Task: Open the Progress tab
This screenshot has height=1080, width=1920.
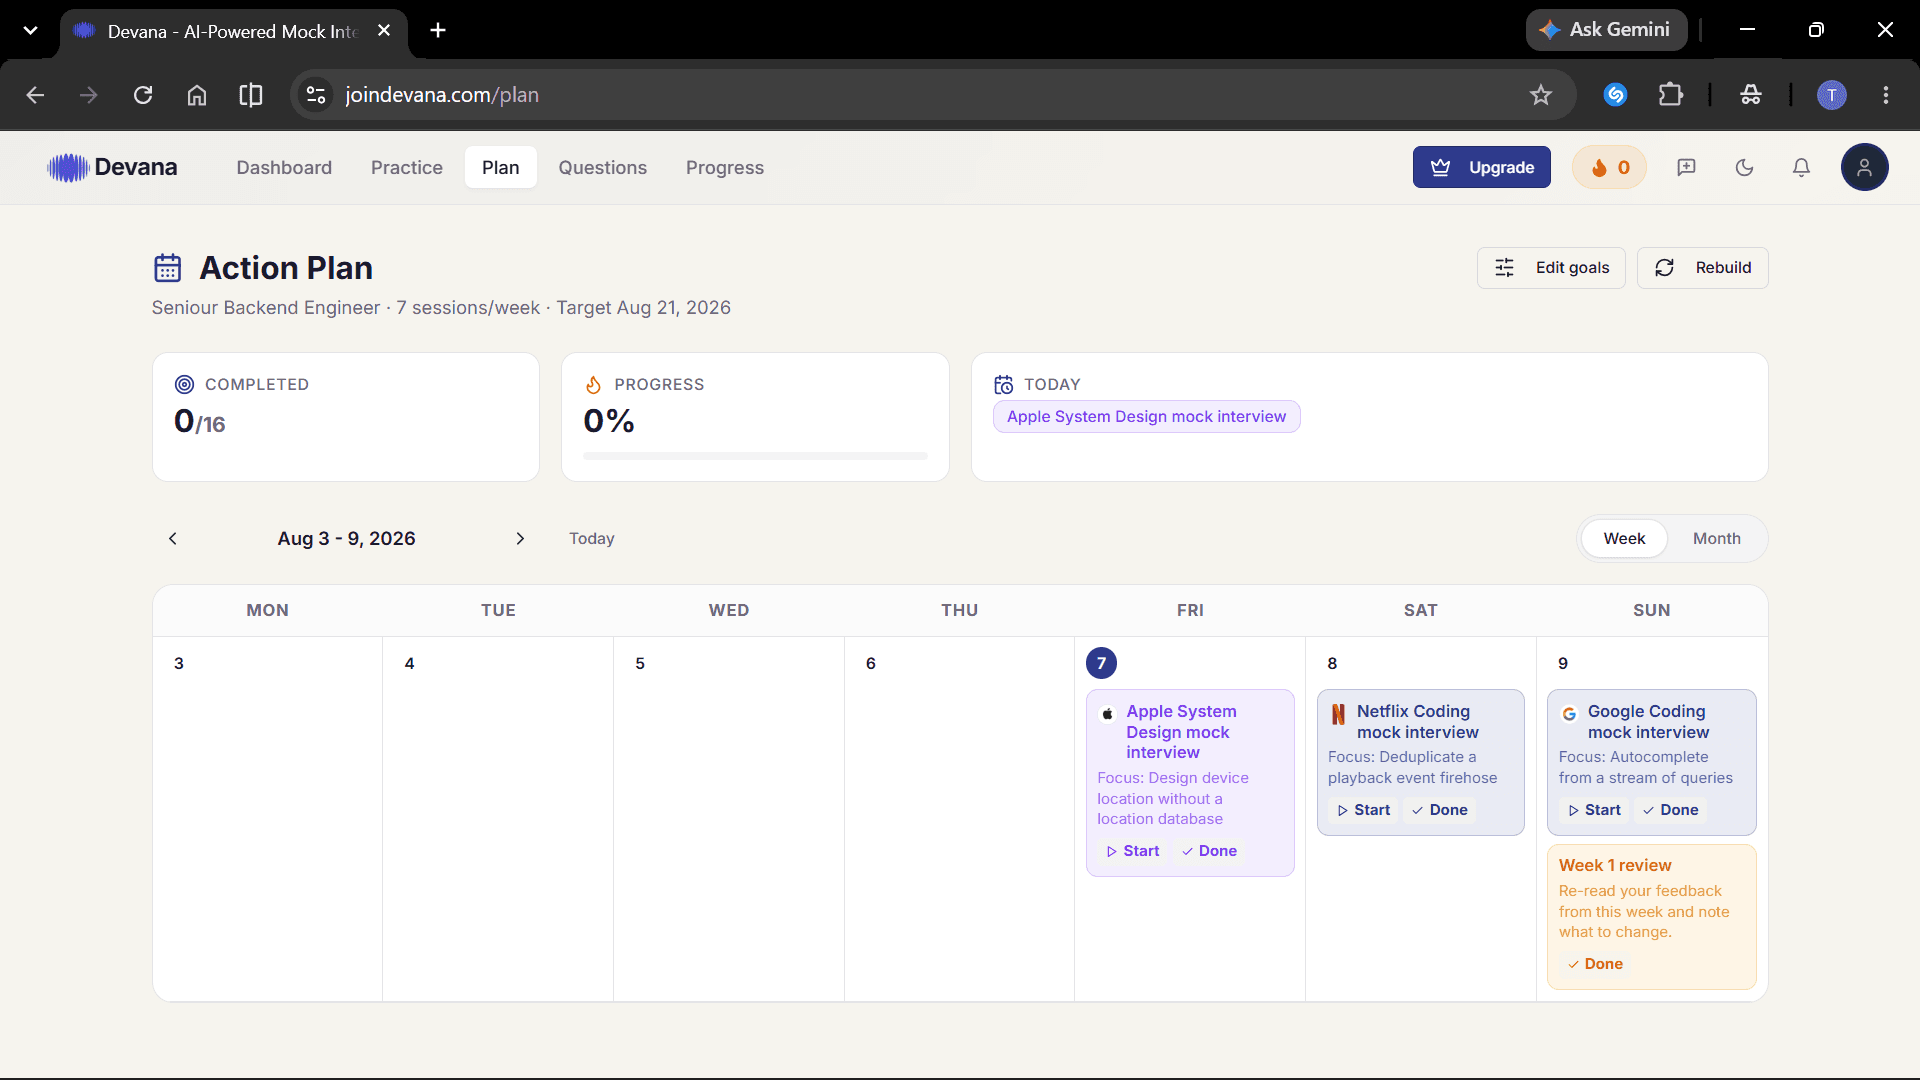Action: pyautogui.click(x=725, y=167)
